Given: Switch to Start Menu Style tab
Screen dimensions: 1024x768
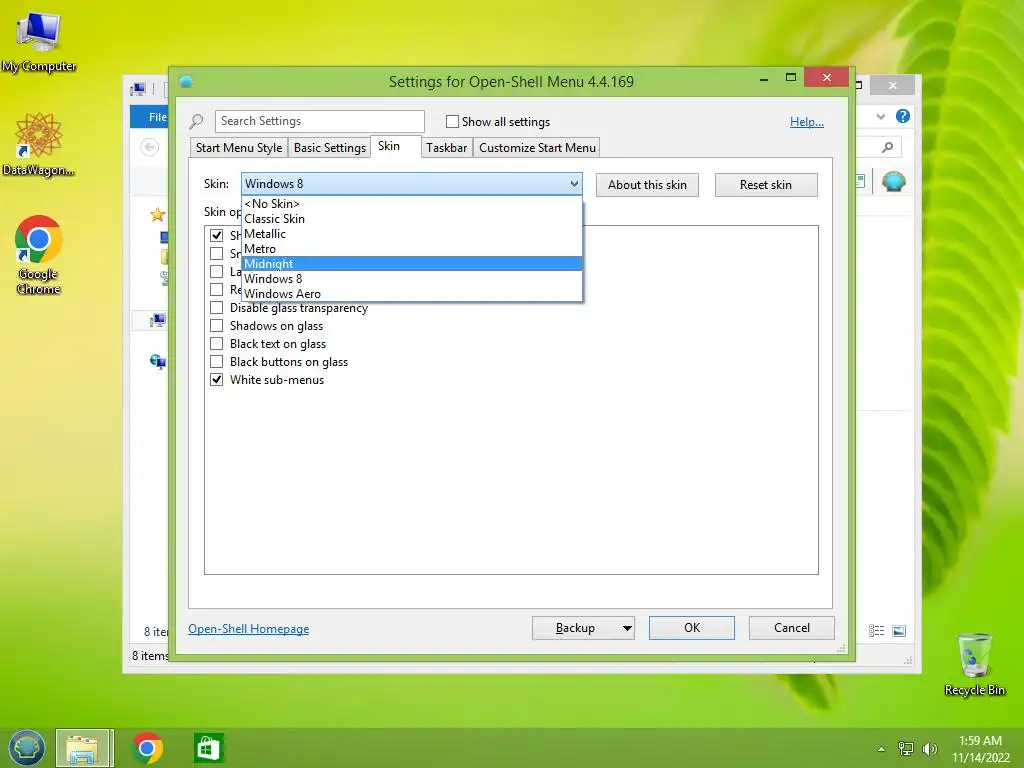Looking at the screenshot, I should (239, 148).
